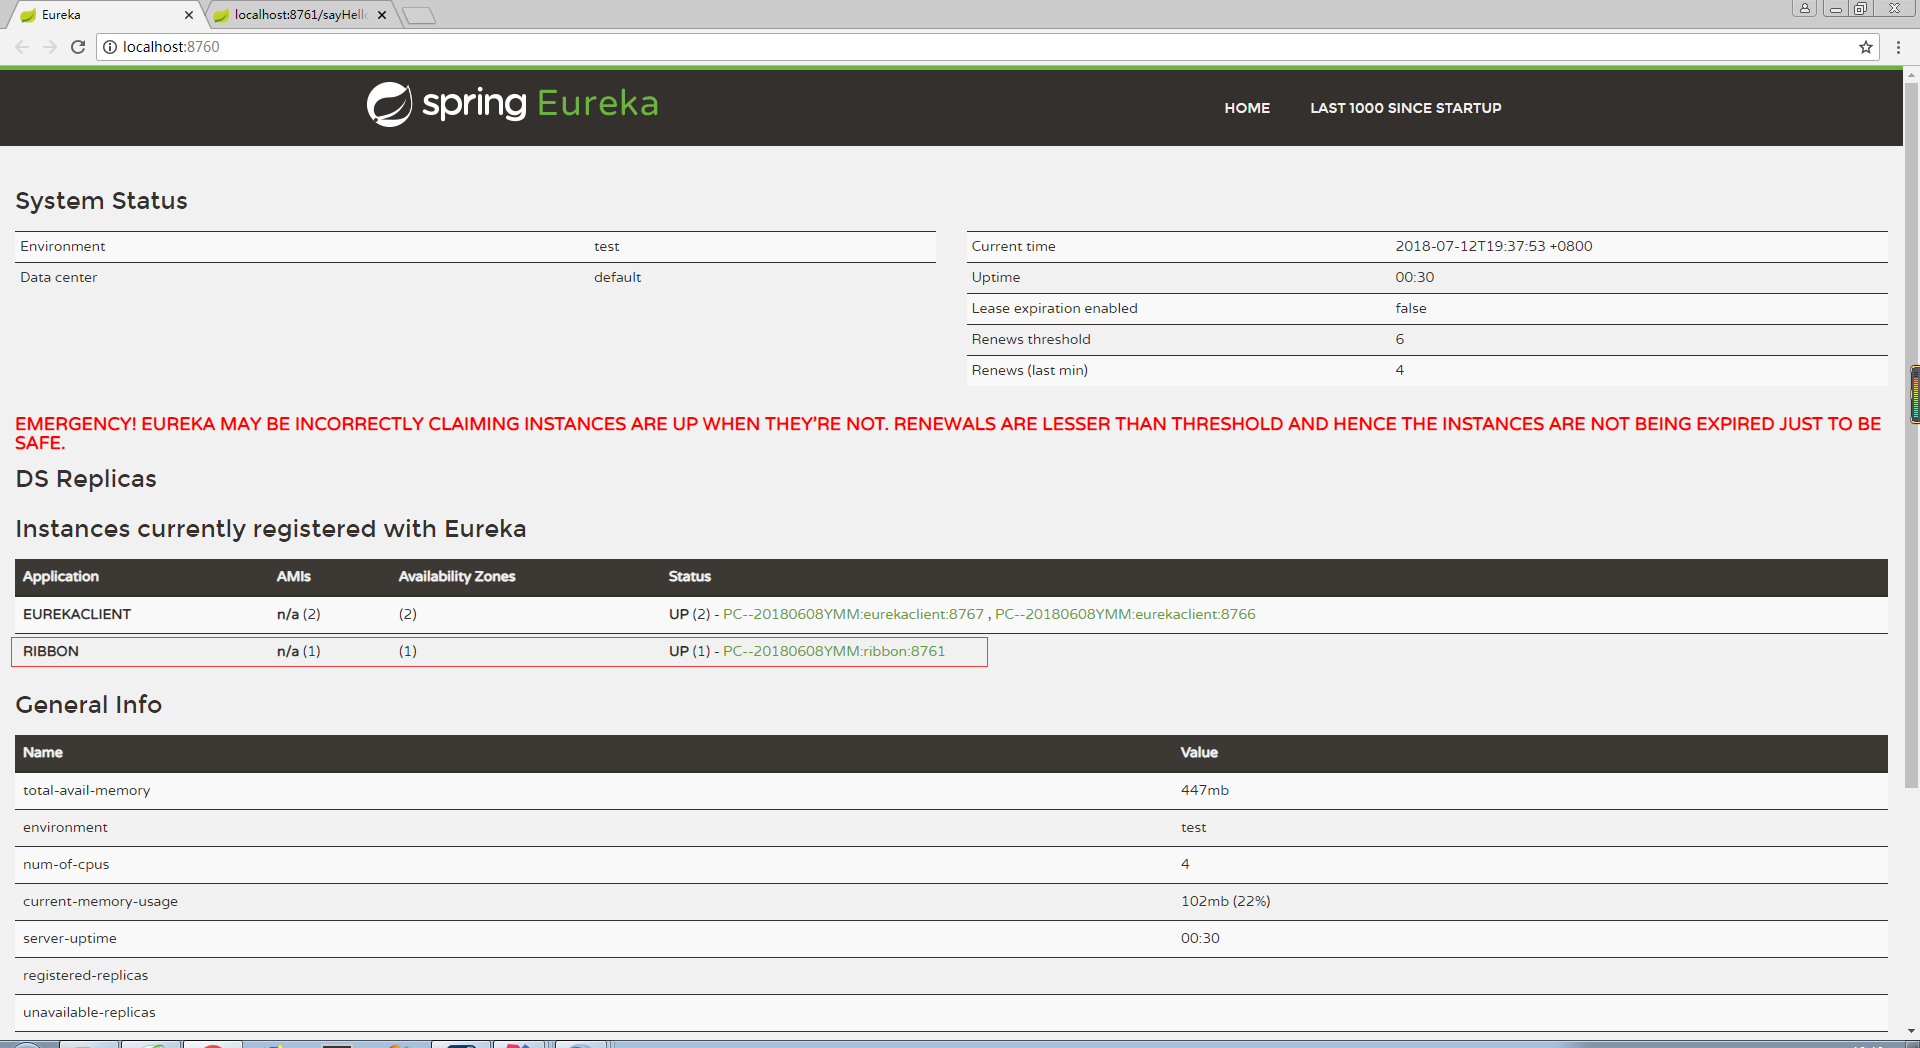Select the Data center value default

tap(618, 277)
